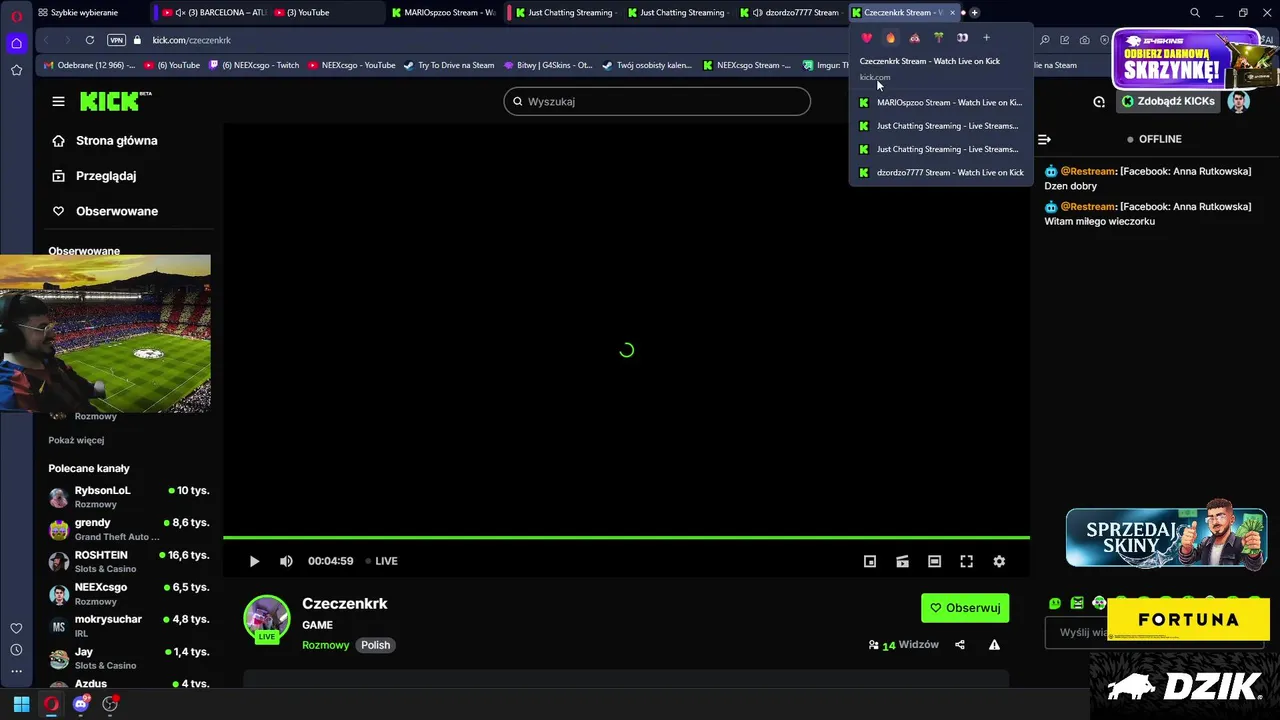Click the Polish language tag
Viewport: 1280px width, 720px height.
click(376, 645)
